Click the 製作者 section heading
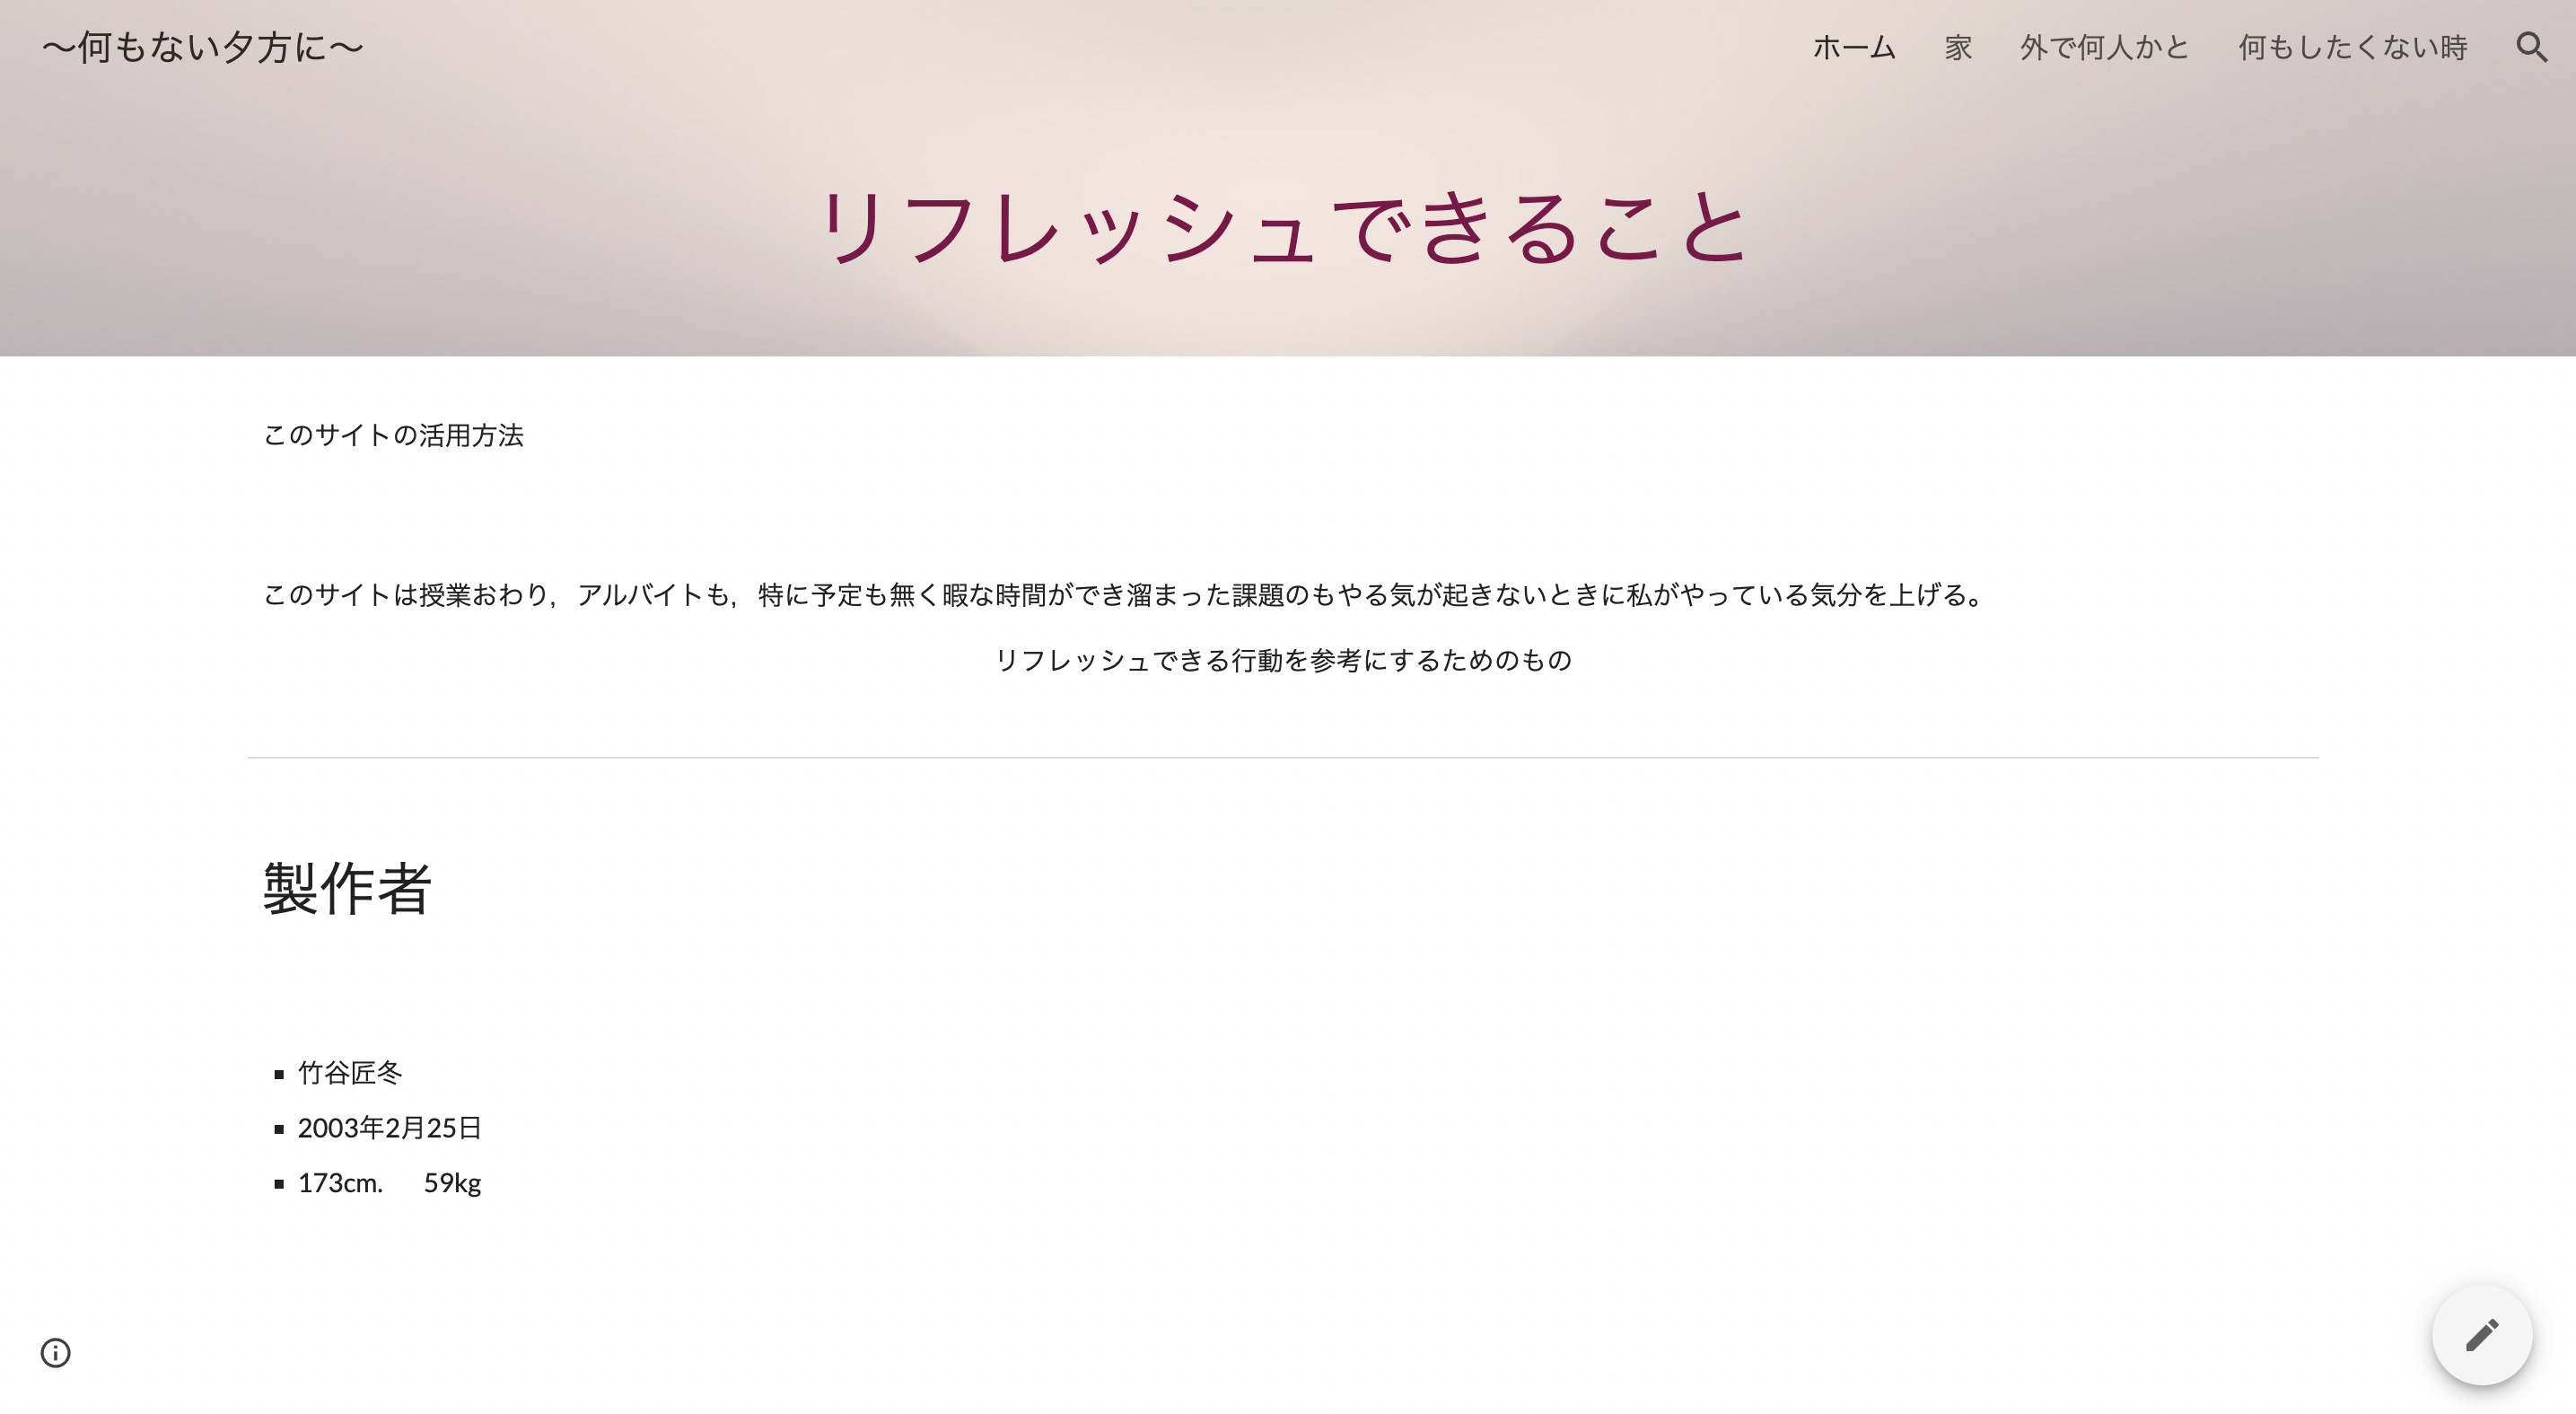 (x=347, y=888)
